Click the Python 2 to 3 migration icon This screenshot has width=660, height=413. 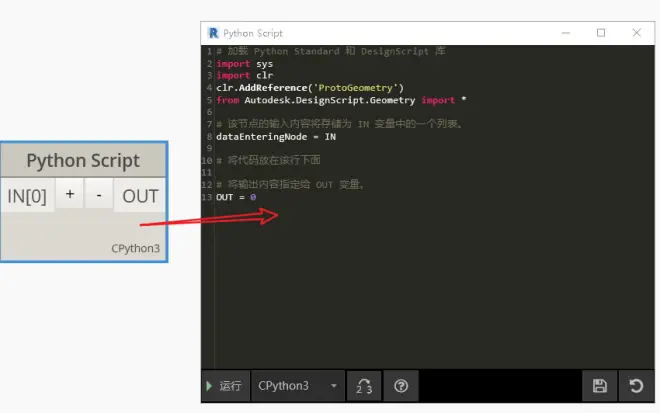364,386
